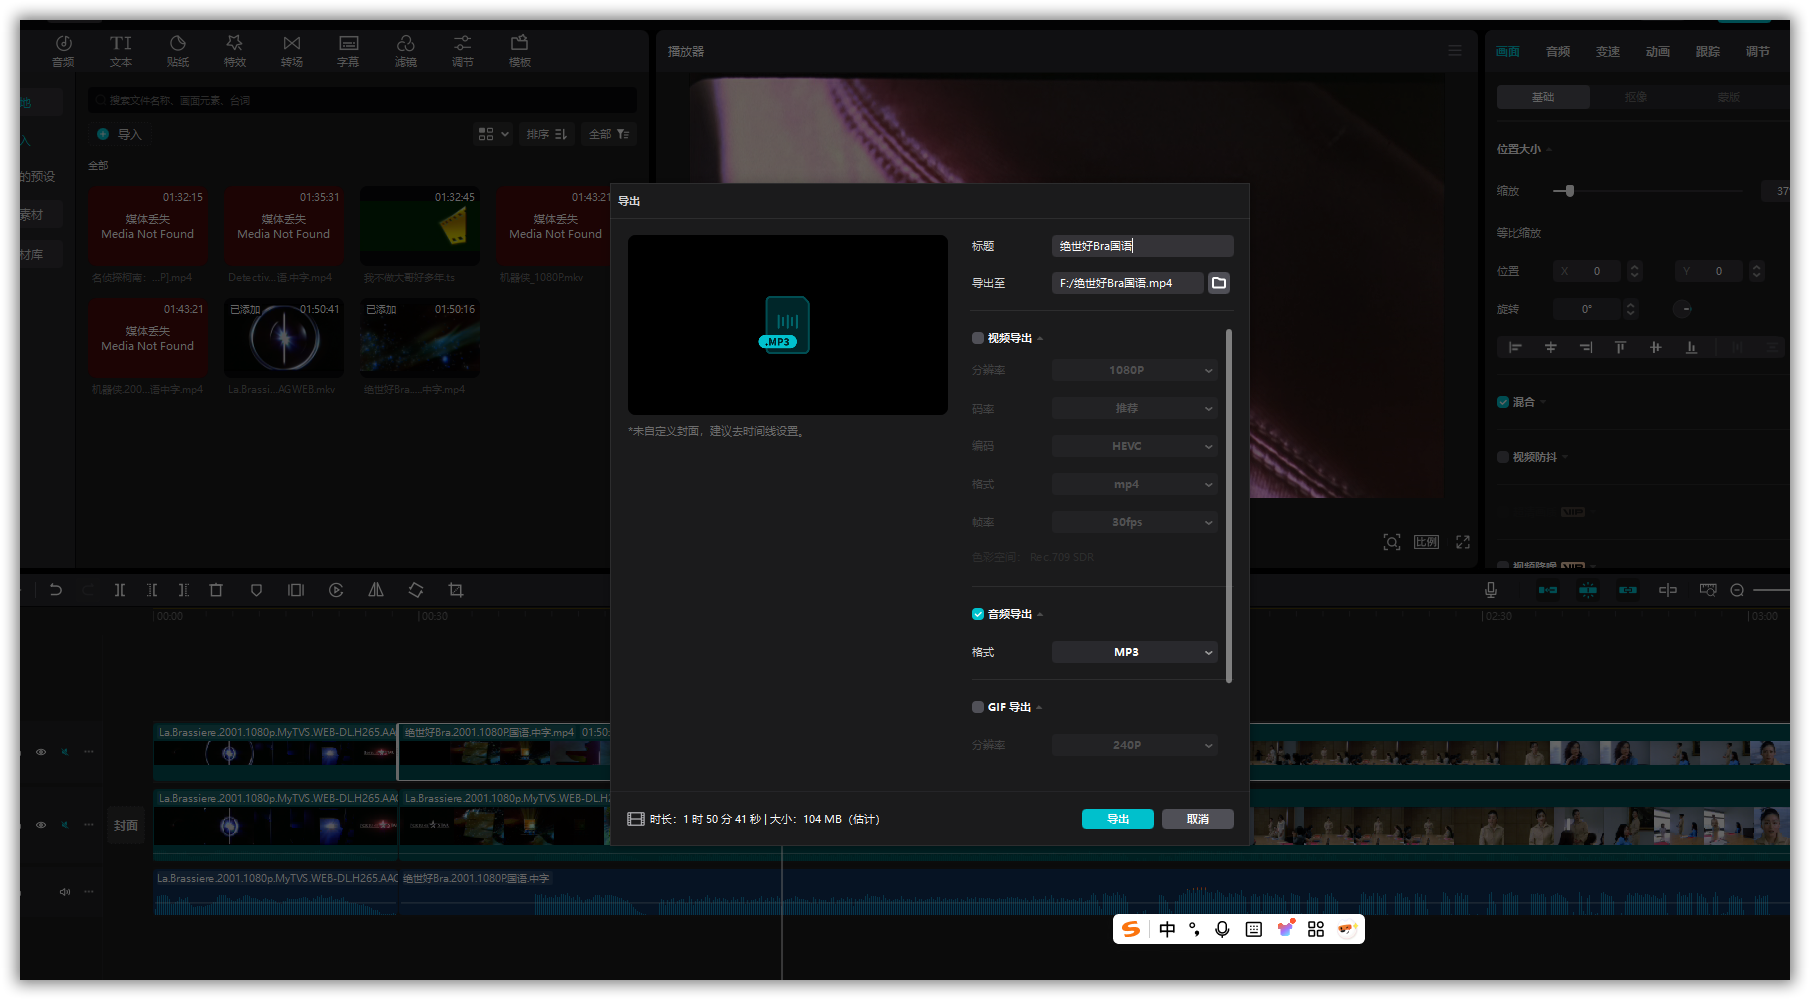The height and width of the screenshot is (1000, 1810).
Task: Click the mirror flip icon in timeline toolbar
Action: click(376, 590)
